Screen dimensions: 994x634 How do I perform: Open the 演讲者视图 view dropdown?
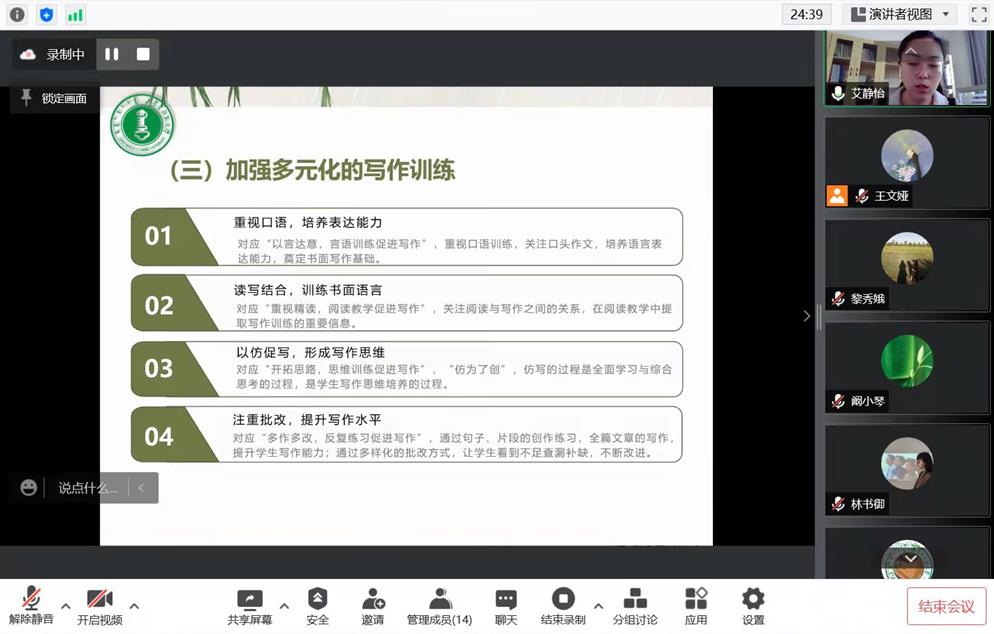point(899,14)
